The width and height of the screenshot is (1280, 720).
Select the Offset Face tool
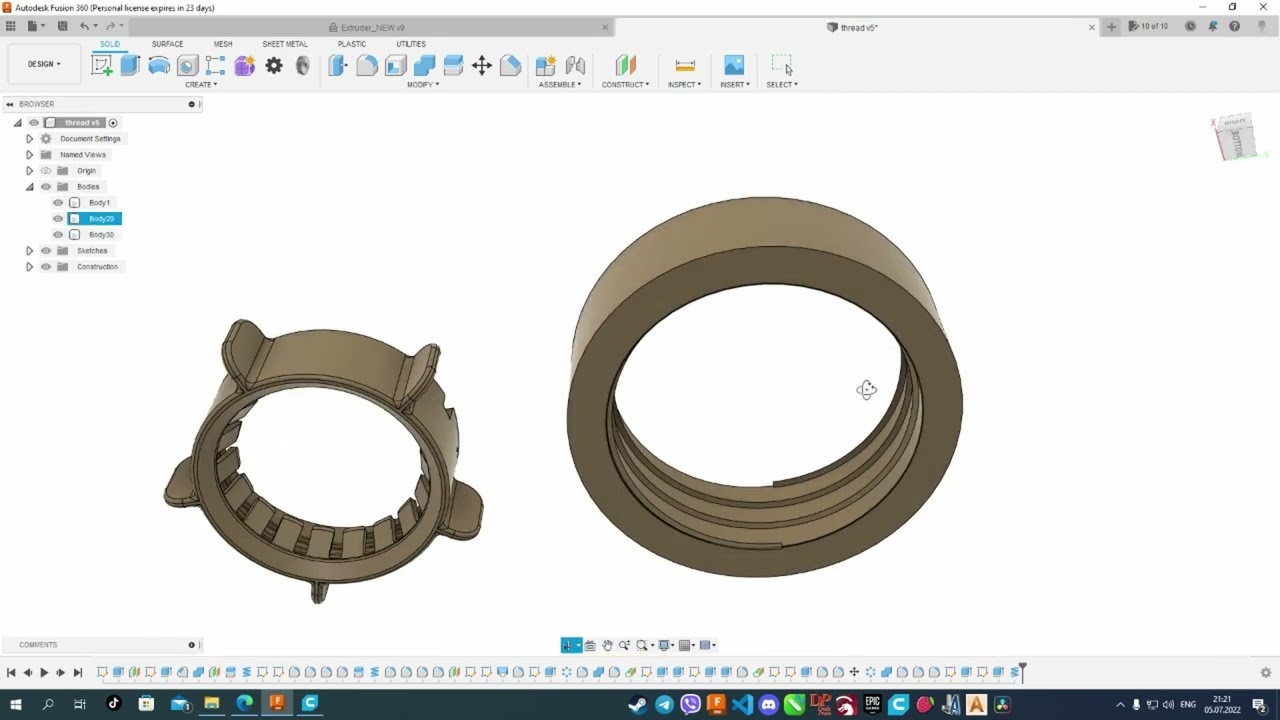coord(453,66)
